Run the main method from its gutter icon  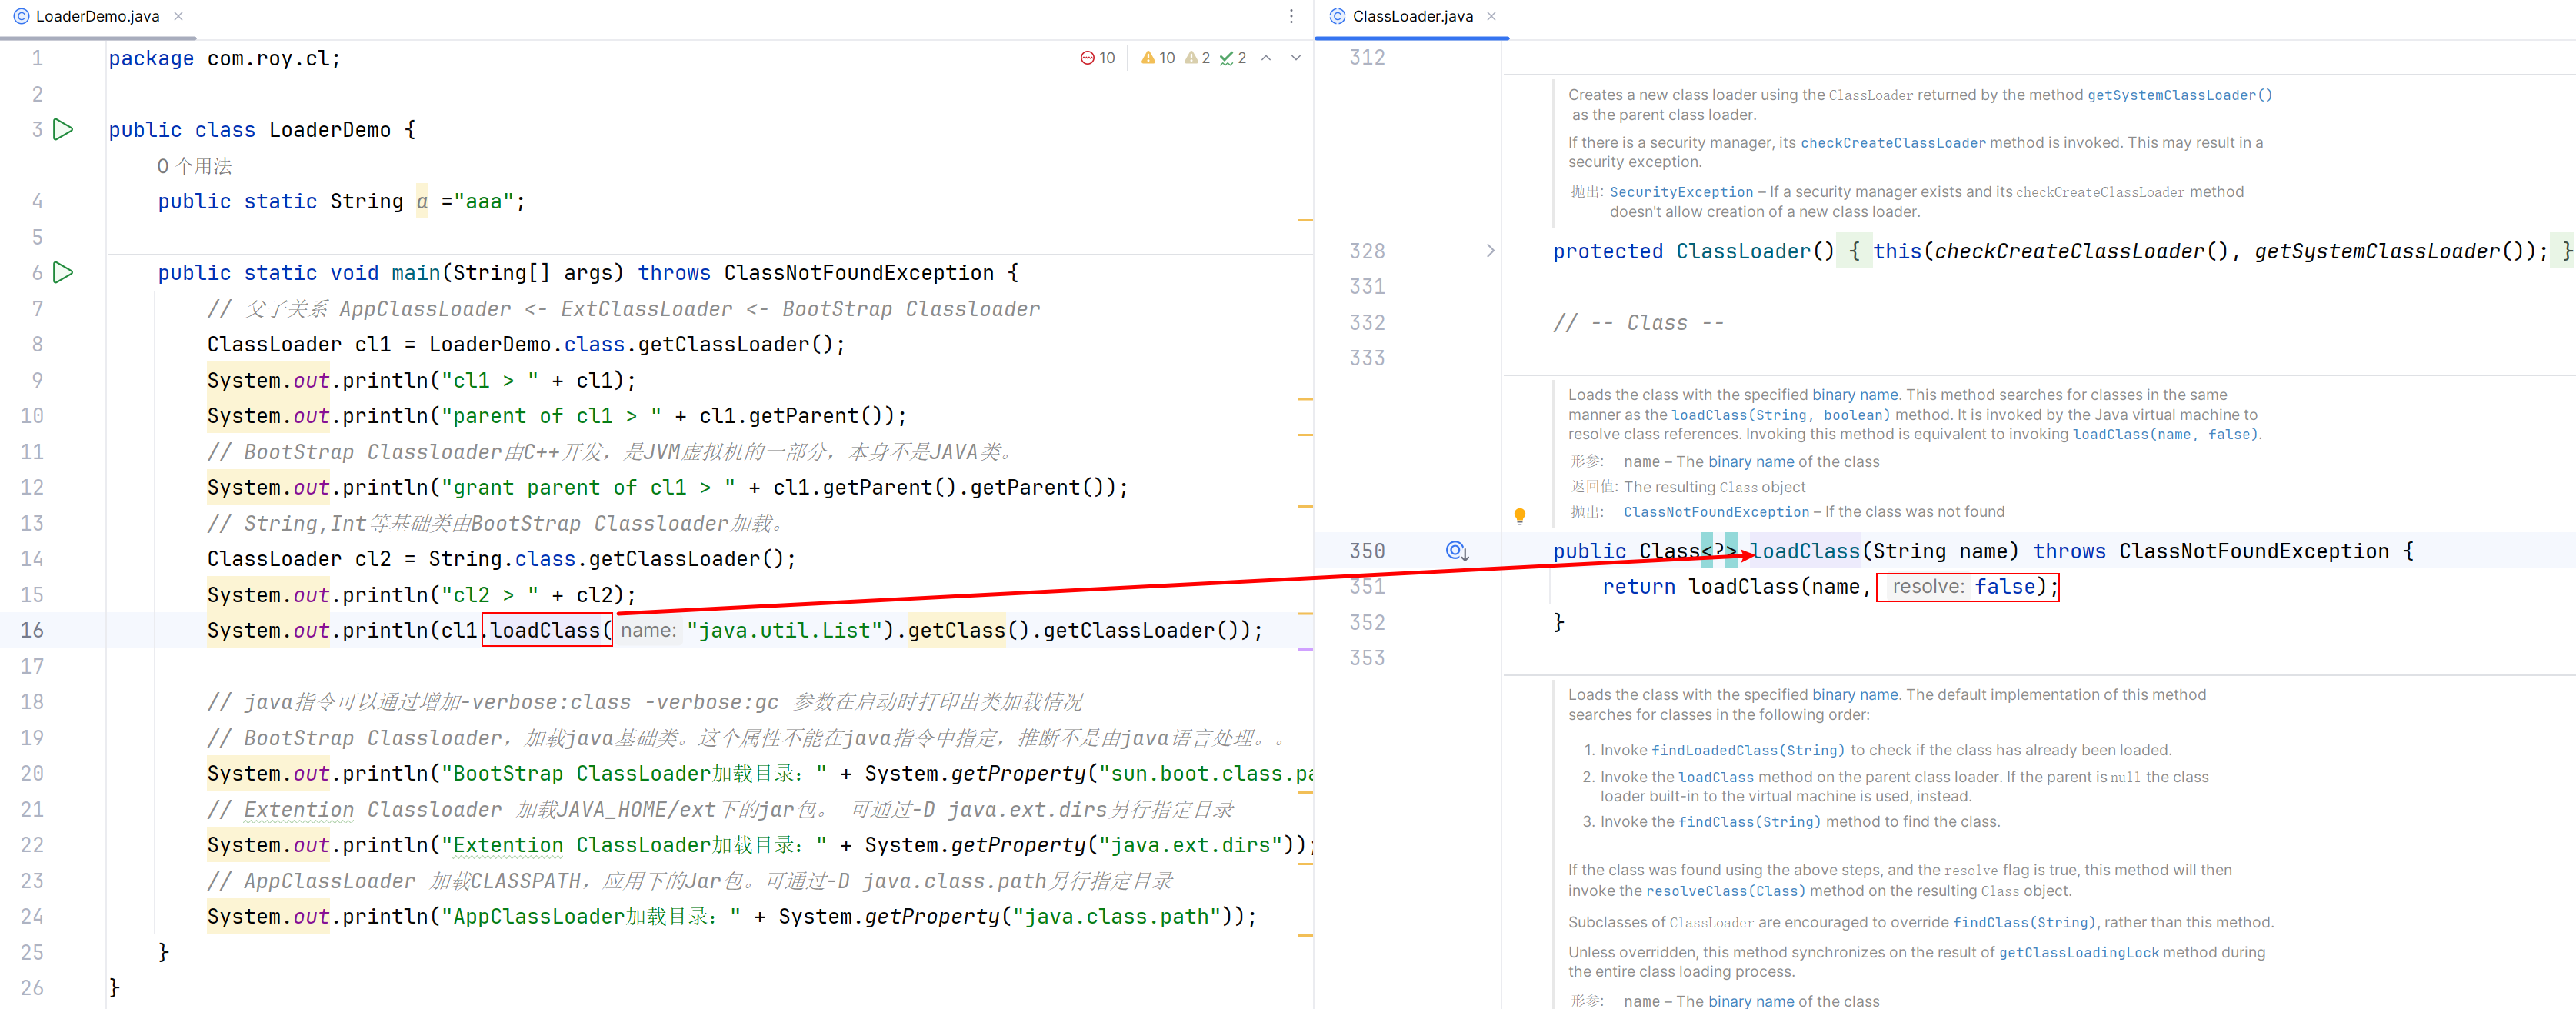tap(63, 272)
